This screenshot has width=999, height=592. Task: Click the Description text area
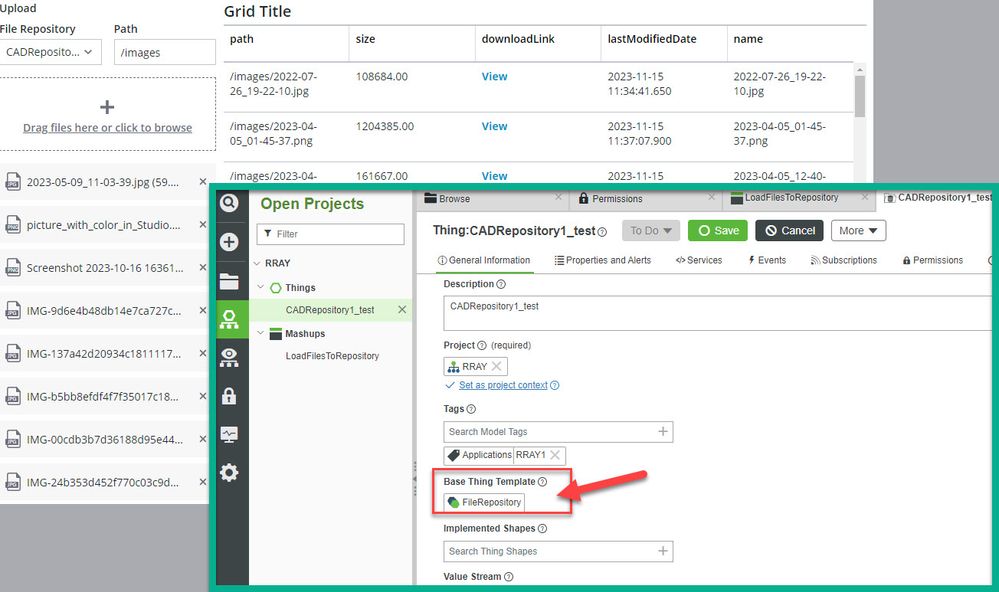tap(718, 313)
